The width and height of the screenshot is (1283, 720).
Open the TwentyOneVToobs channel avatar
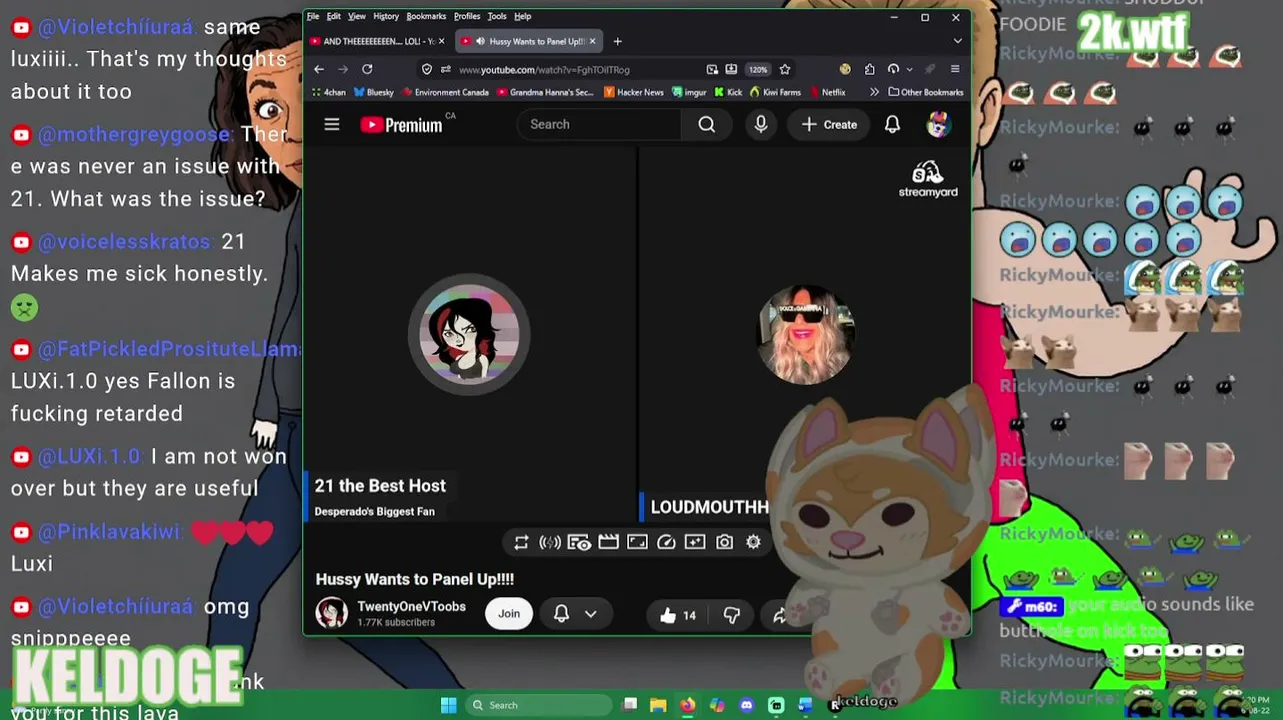(332, 613)
